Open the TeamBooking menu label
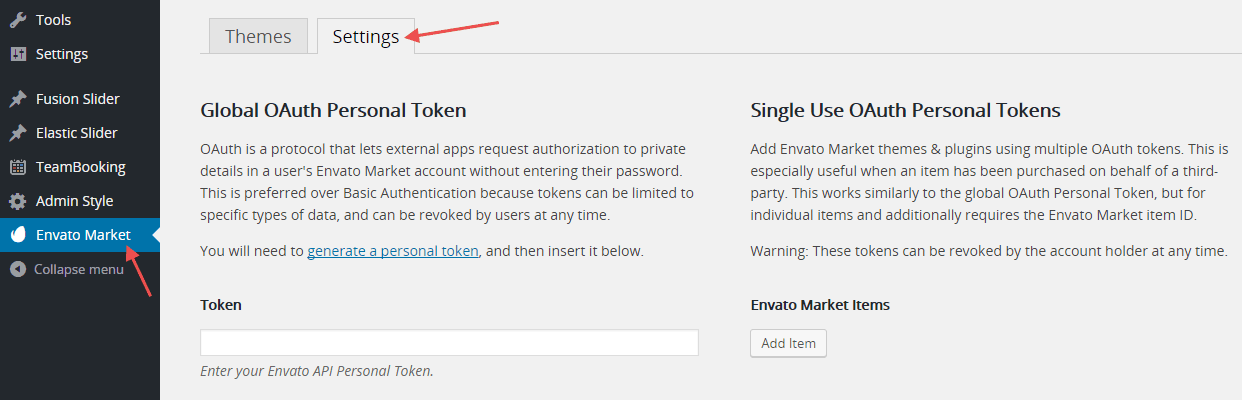1242x400 pixels. 80,167
